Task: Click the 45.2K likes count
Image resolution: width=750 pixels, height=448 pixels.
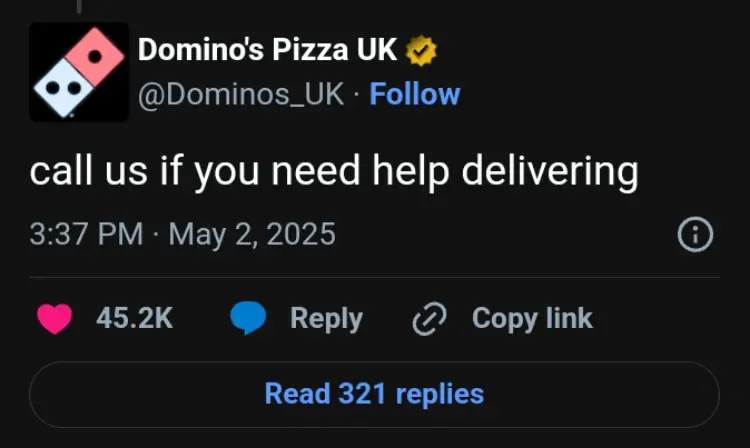Action: click(x=134, y=318)
